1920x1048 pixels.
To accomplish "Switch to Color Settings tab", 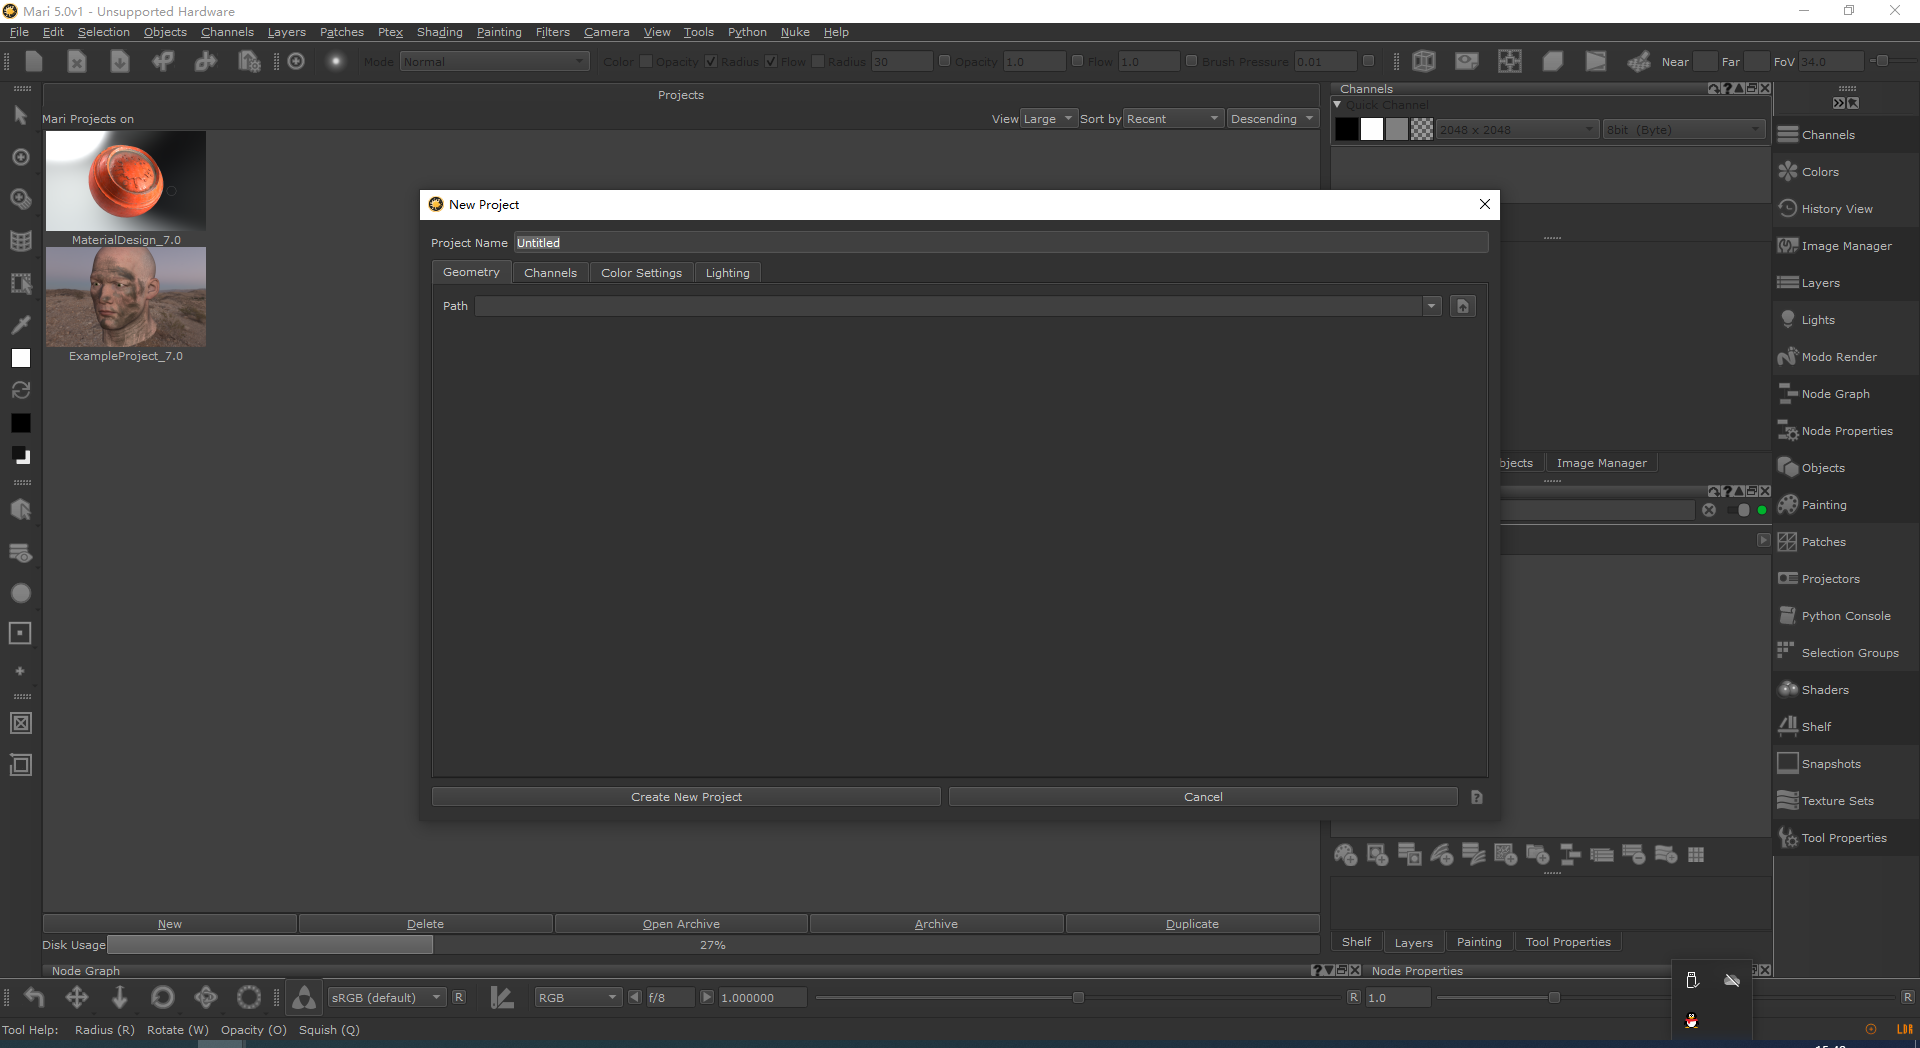I will coord(641,273).
